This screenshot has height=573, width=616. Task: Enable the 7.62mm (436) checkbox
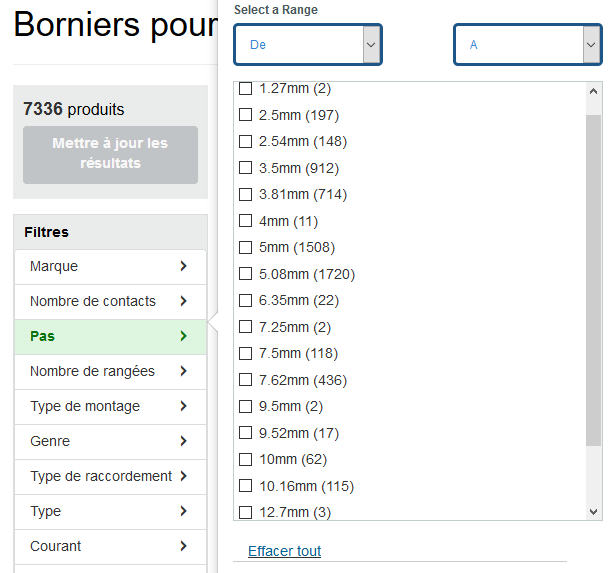[x=246, y=380]
